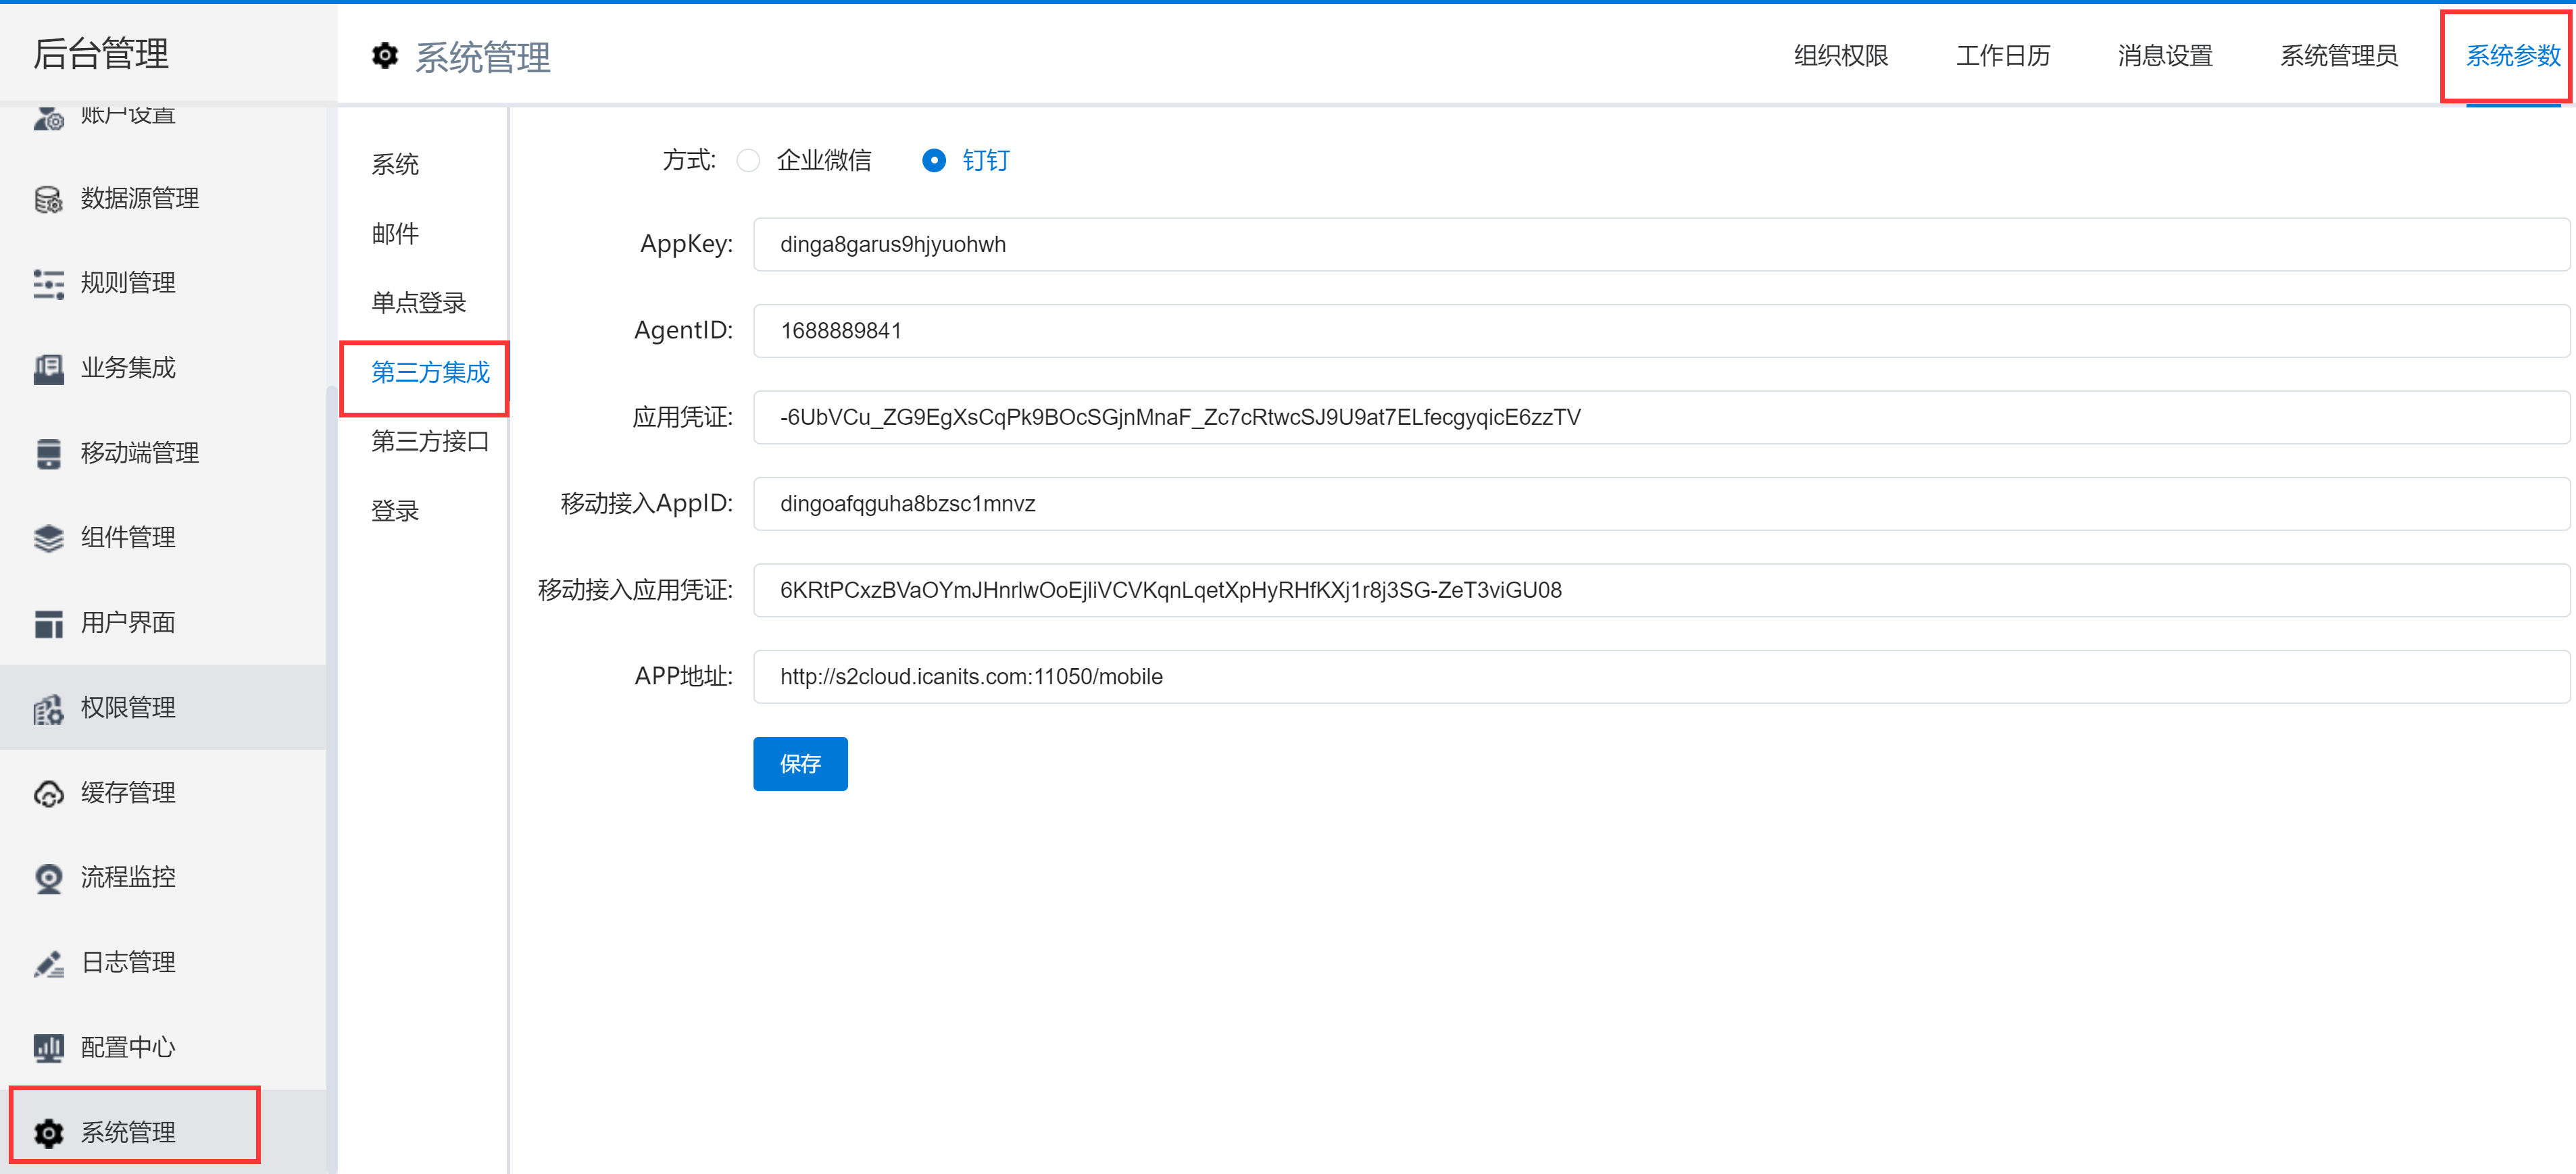Open 单点登录 settings in submenu
2576x1174 pixels.
tap(418, 303)
